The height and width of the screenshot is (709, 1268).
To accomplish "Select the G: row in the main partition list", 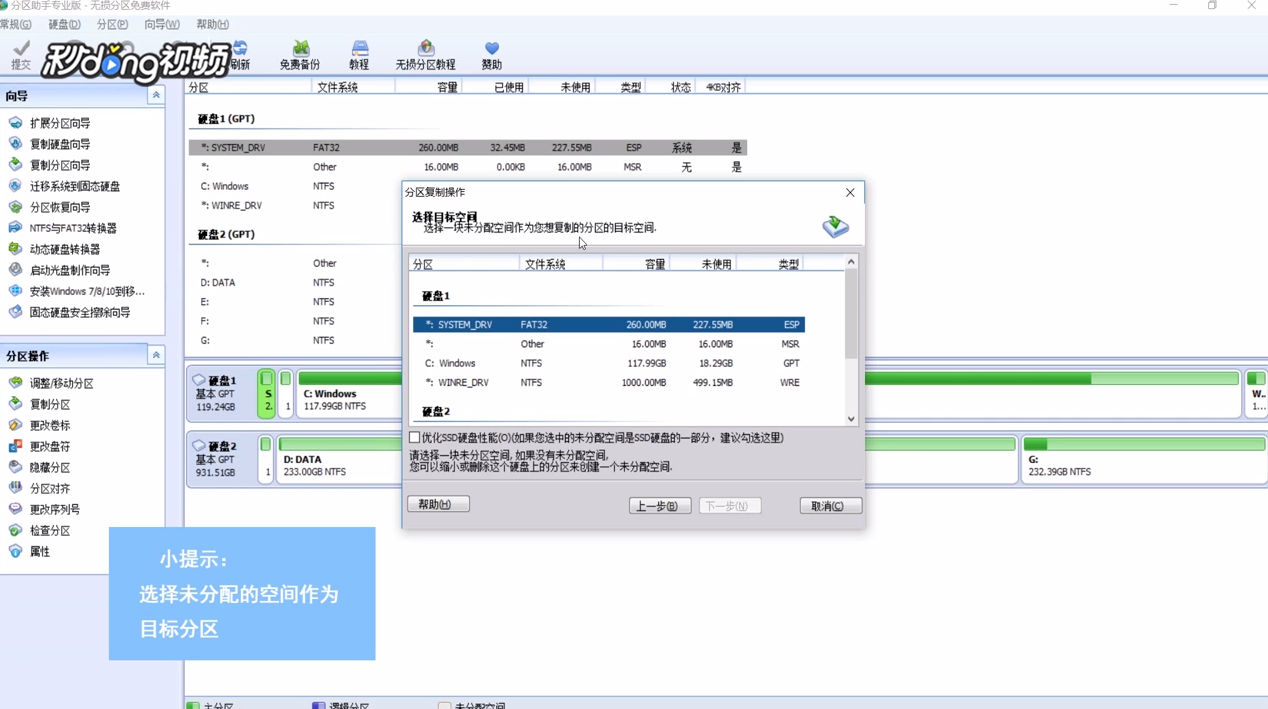I will pyautogui.click(x=295, y=340).
